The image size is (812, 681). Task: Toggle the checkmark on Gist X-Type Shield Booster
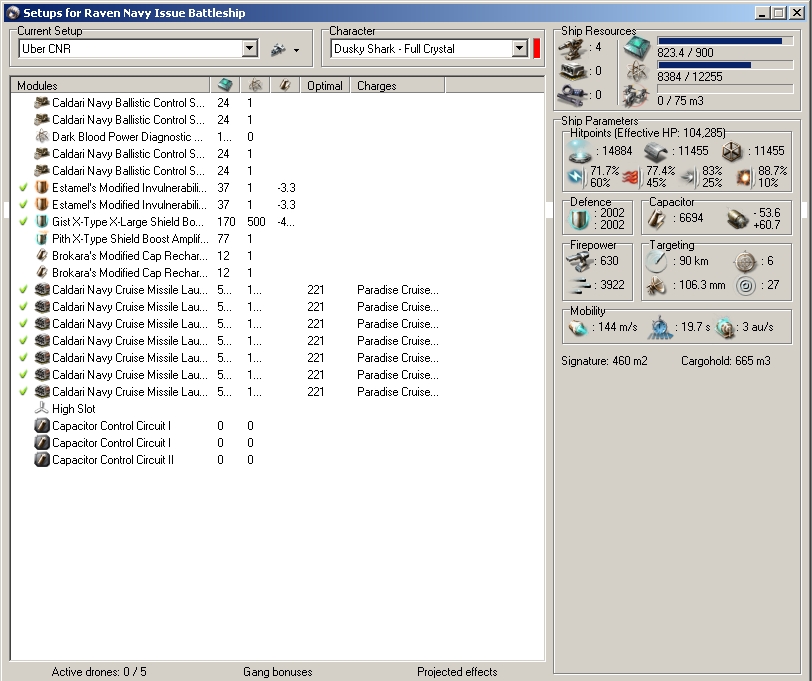pyautogui.click(x=23, y=222)
